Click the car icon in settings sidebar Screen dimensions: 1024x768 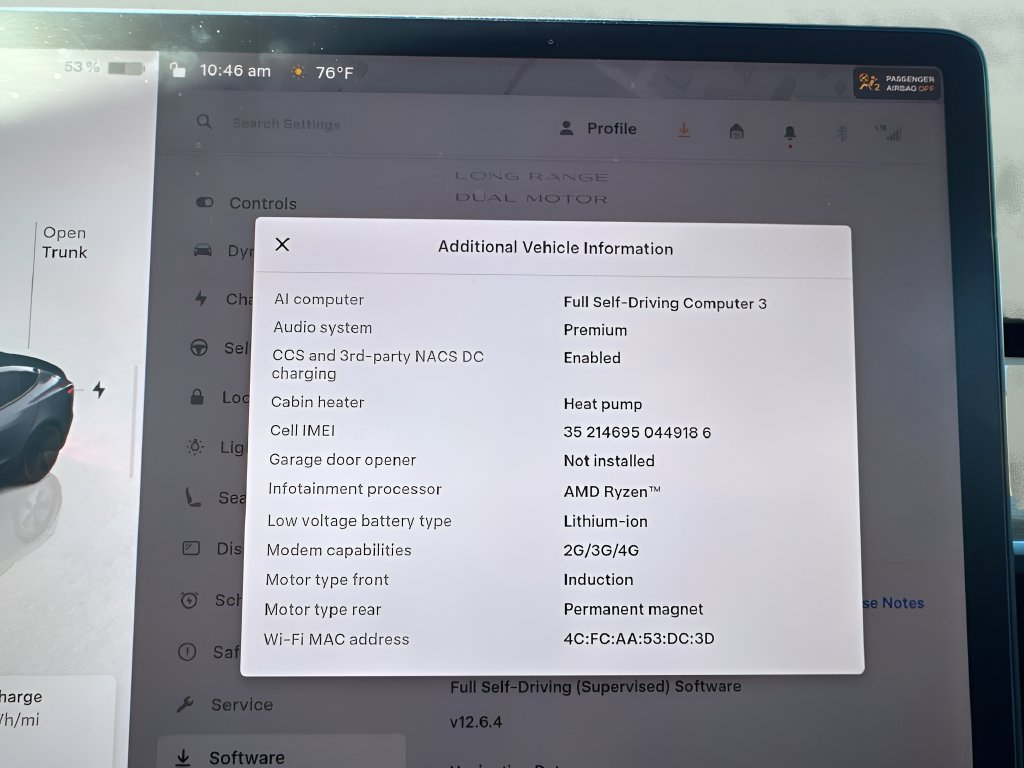[202, 250]
